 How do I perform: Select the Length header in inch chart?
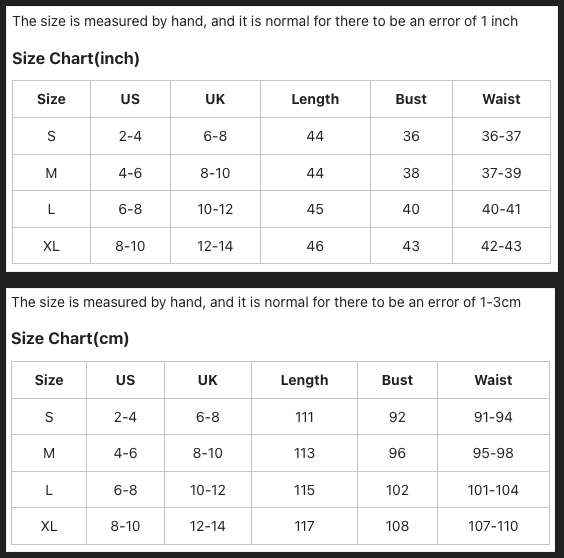(x=315, y=99)
